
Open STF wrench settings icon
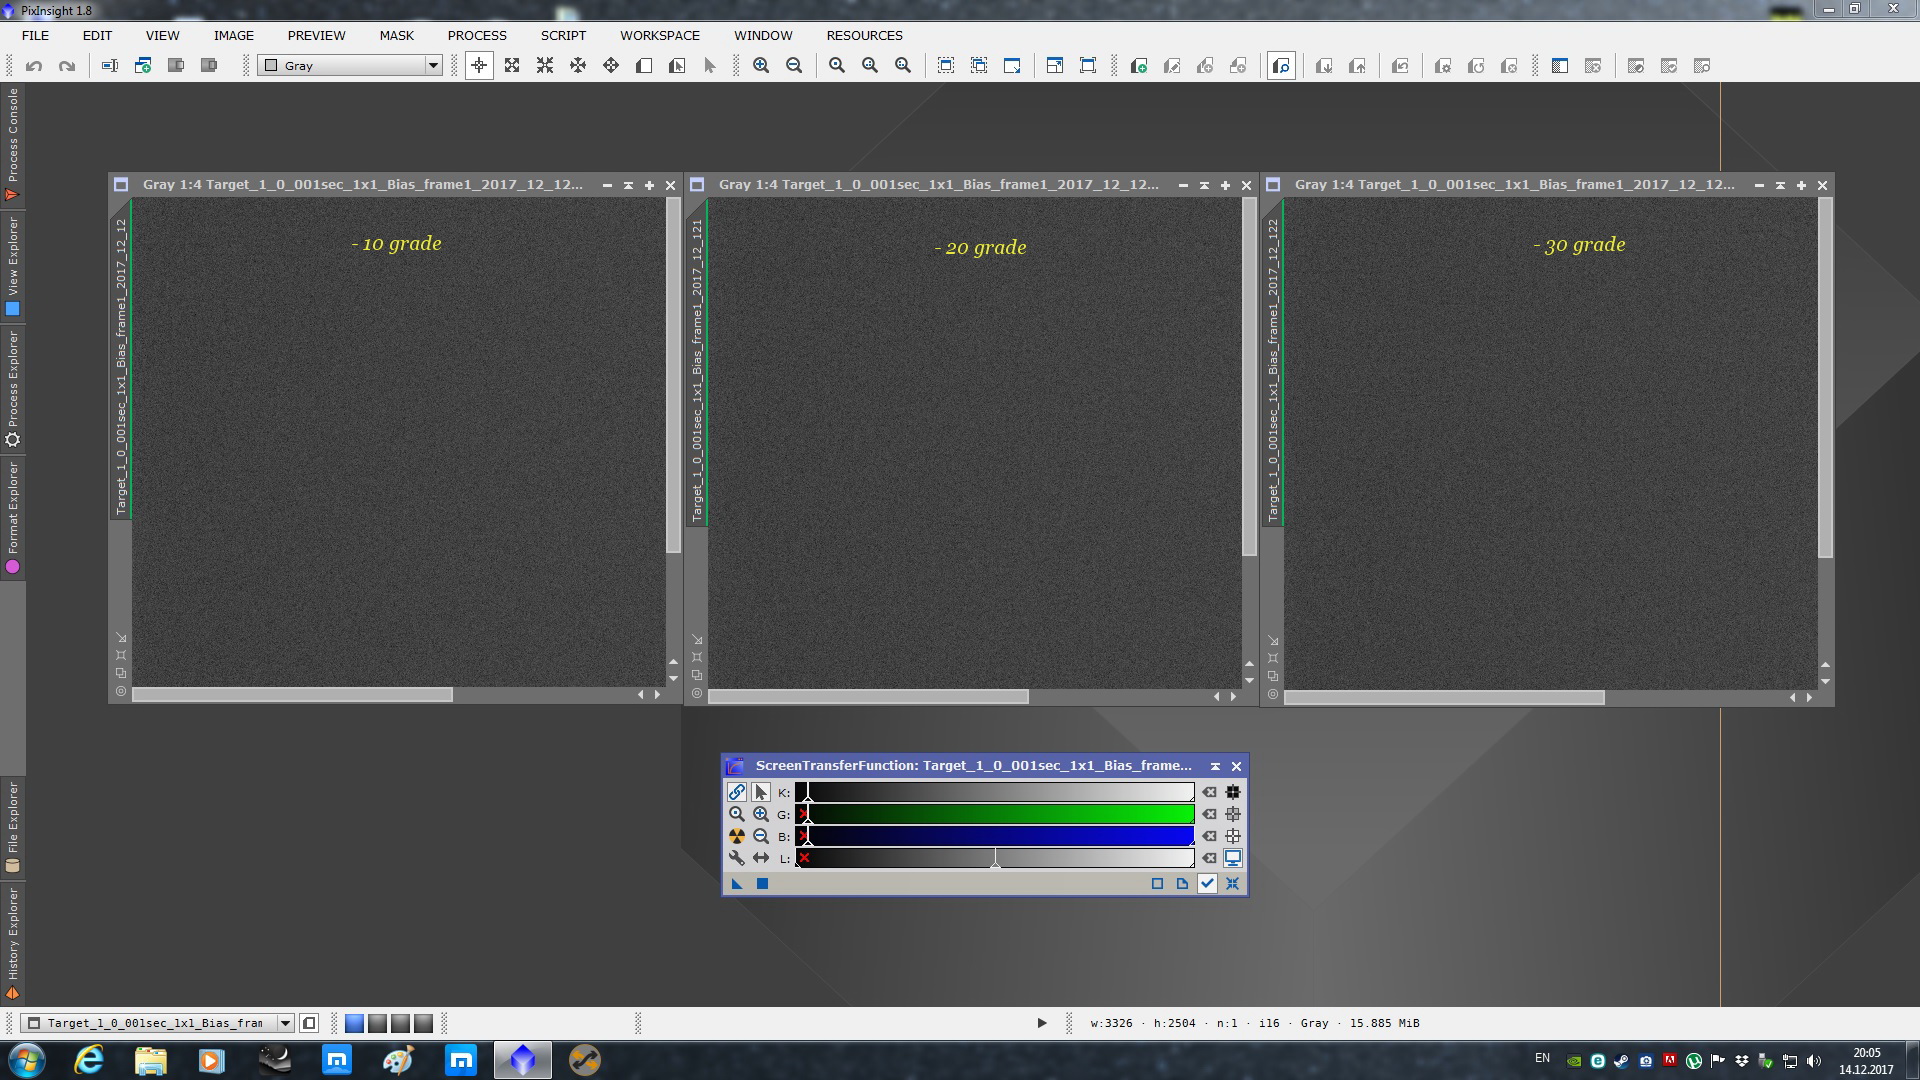(737, 858)
